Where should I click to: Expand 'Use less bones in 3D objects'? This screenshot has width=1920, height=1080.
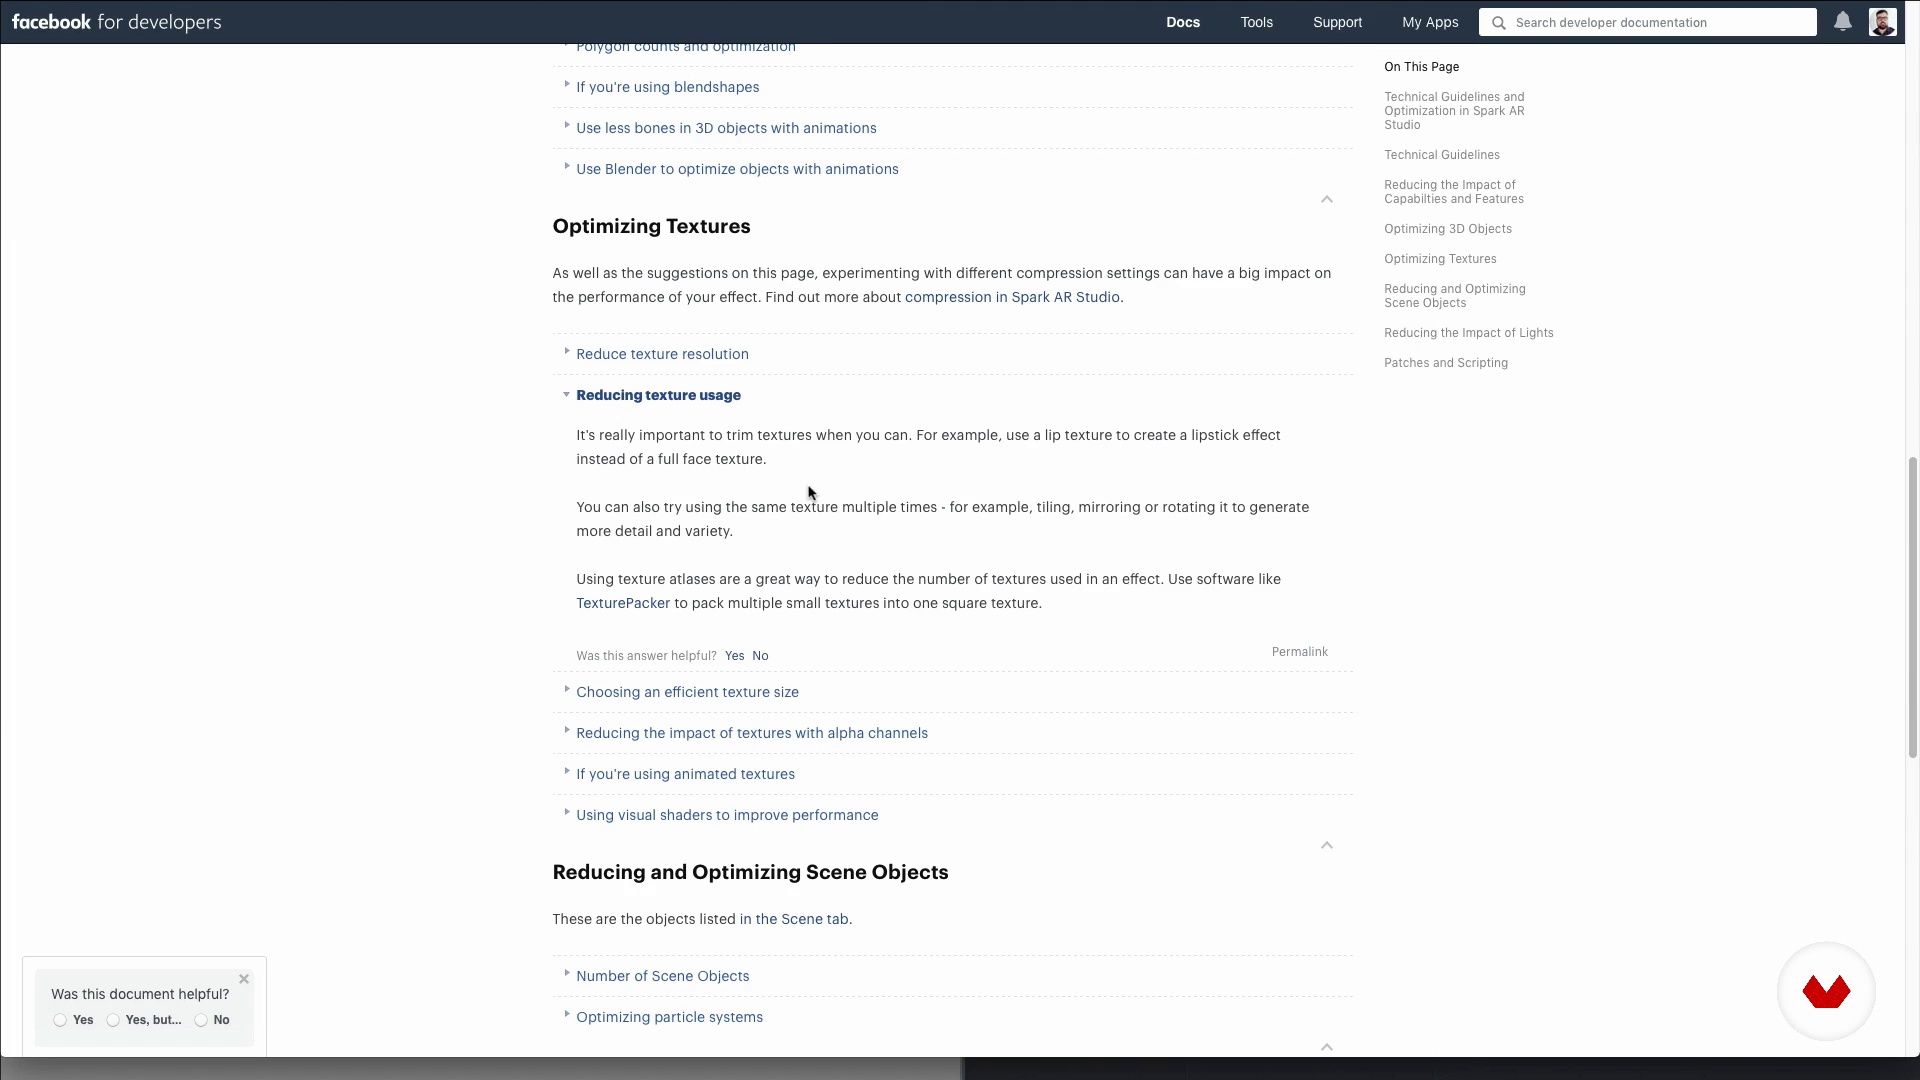coord(726,128)
